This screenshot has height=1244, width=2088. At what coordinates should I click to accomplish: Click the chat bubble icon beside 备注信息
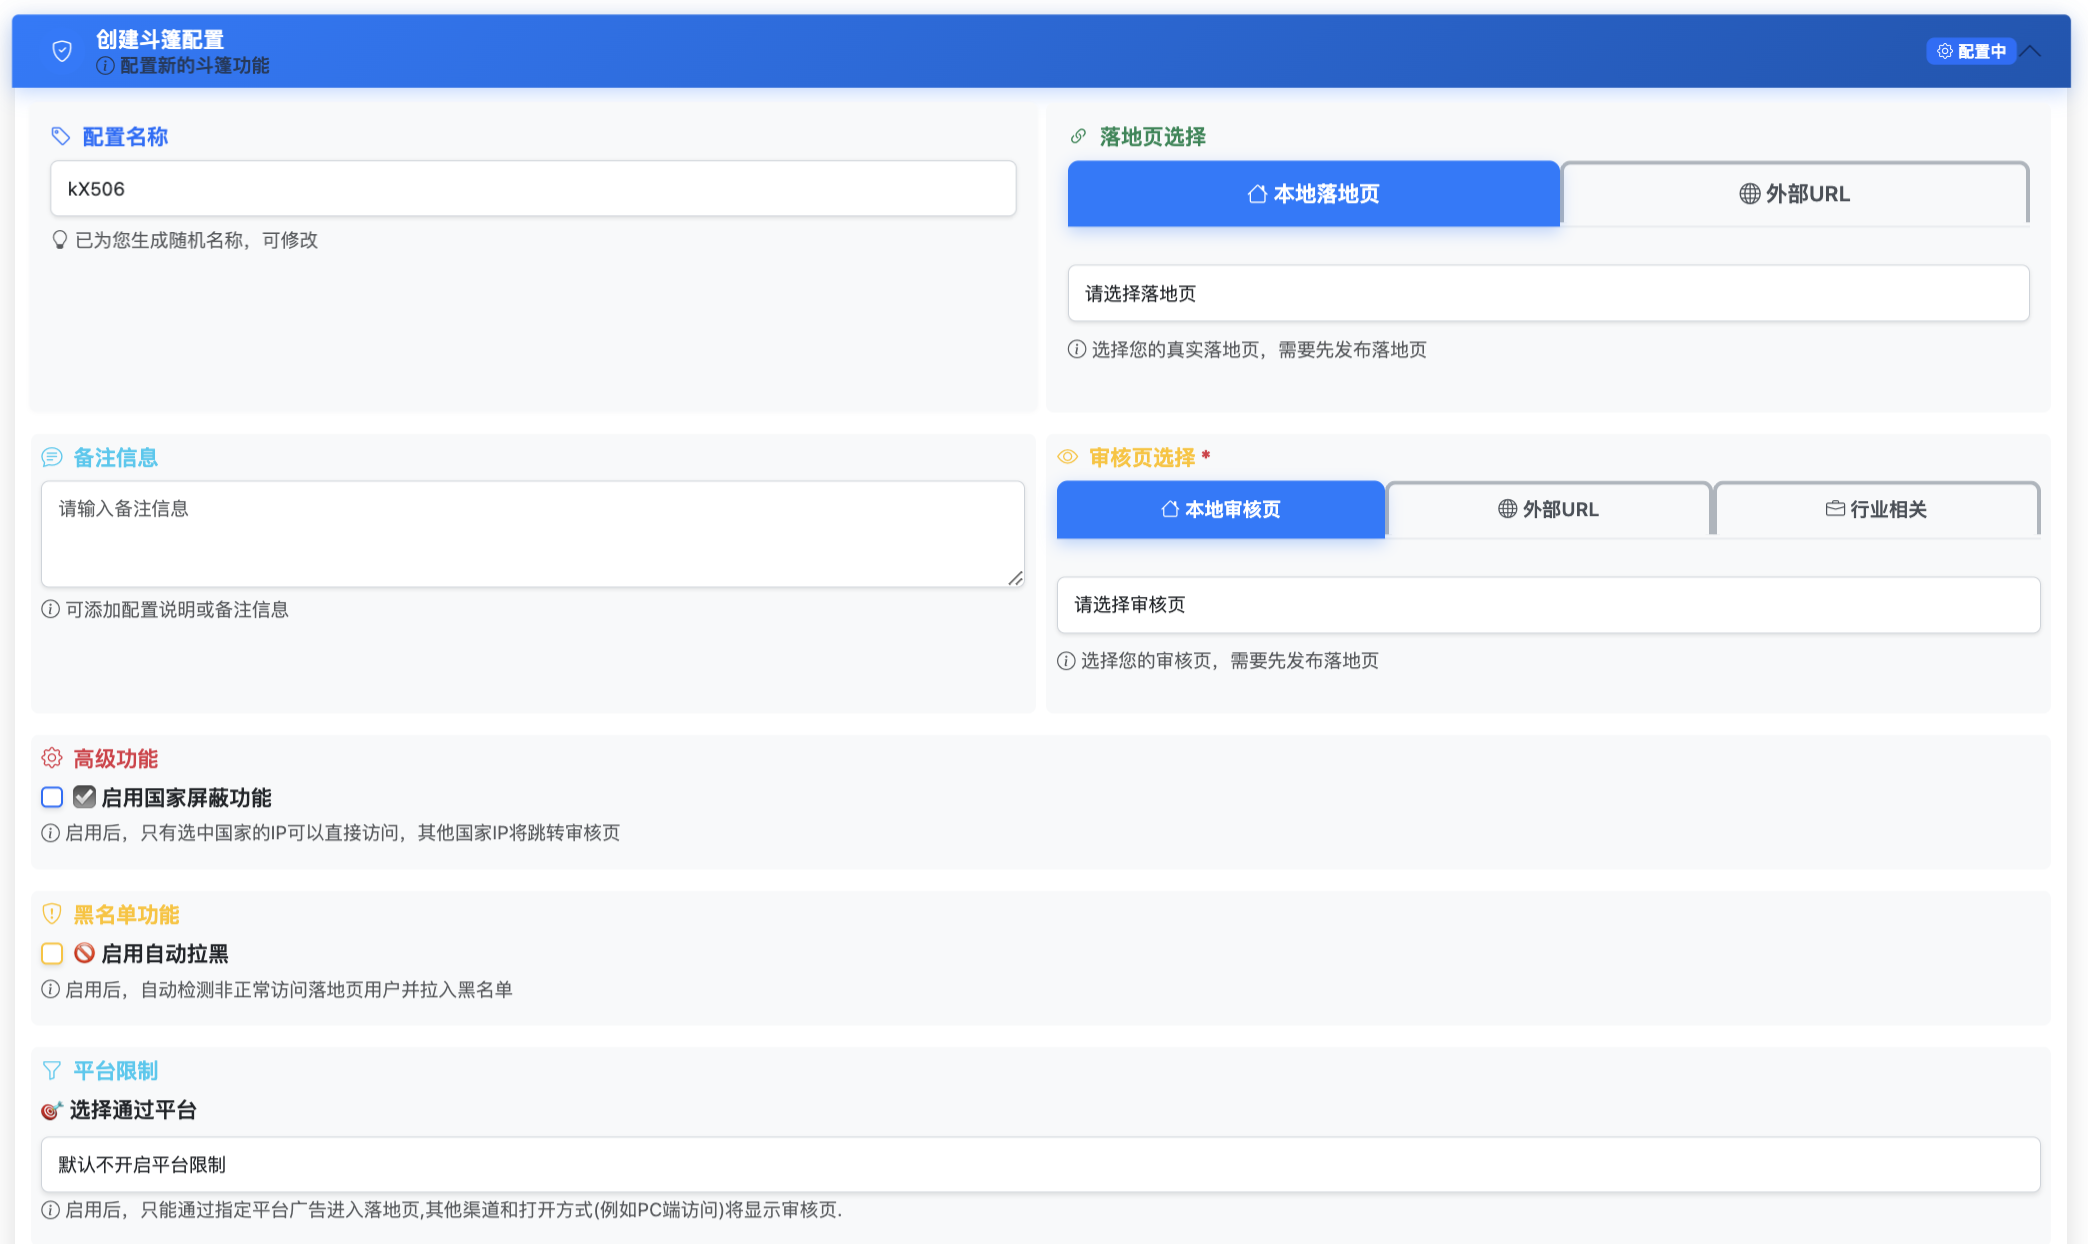[x=52, y=457]
